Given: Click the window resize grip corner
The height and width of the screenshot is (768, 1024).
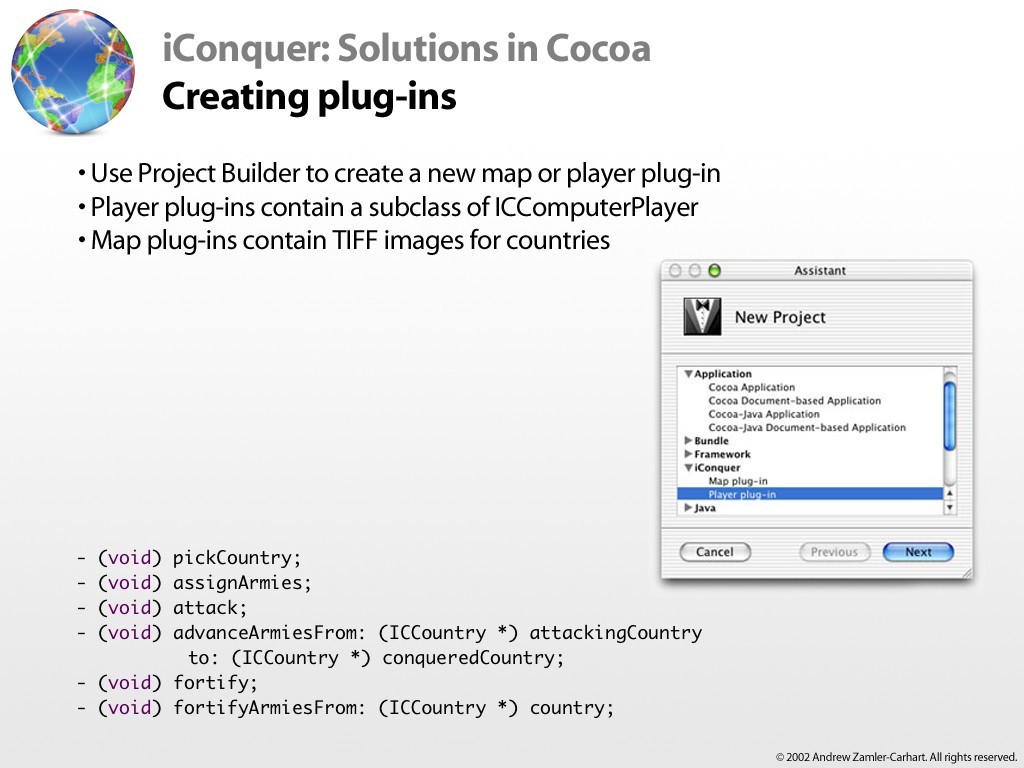Looking at the screenshot, I should pos(965,574).
